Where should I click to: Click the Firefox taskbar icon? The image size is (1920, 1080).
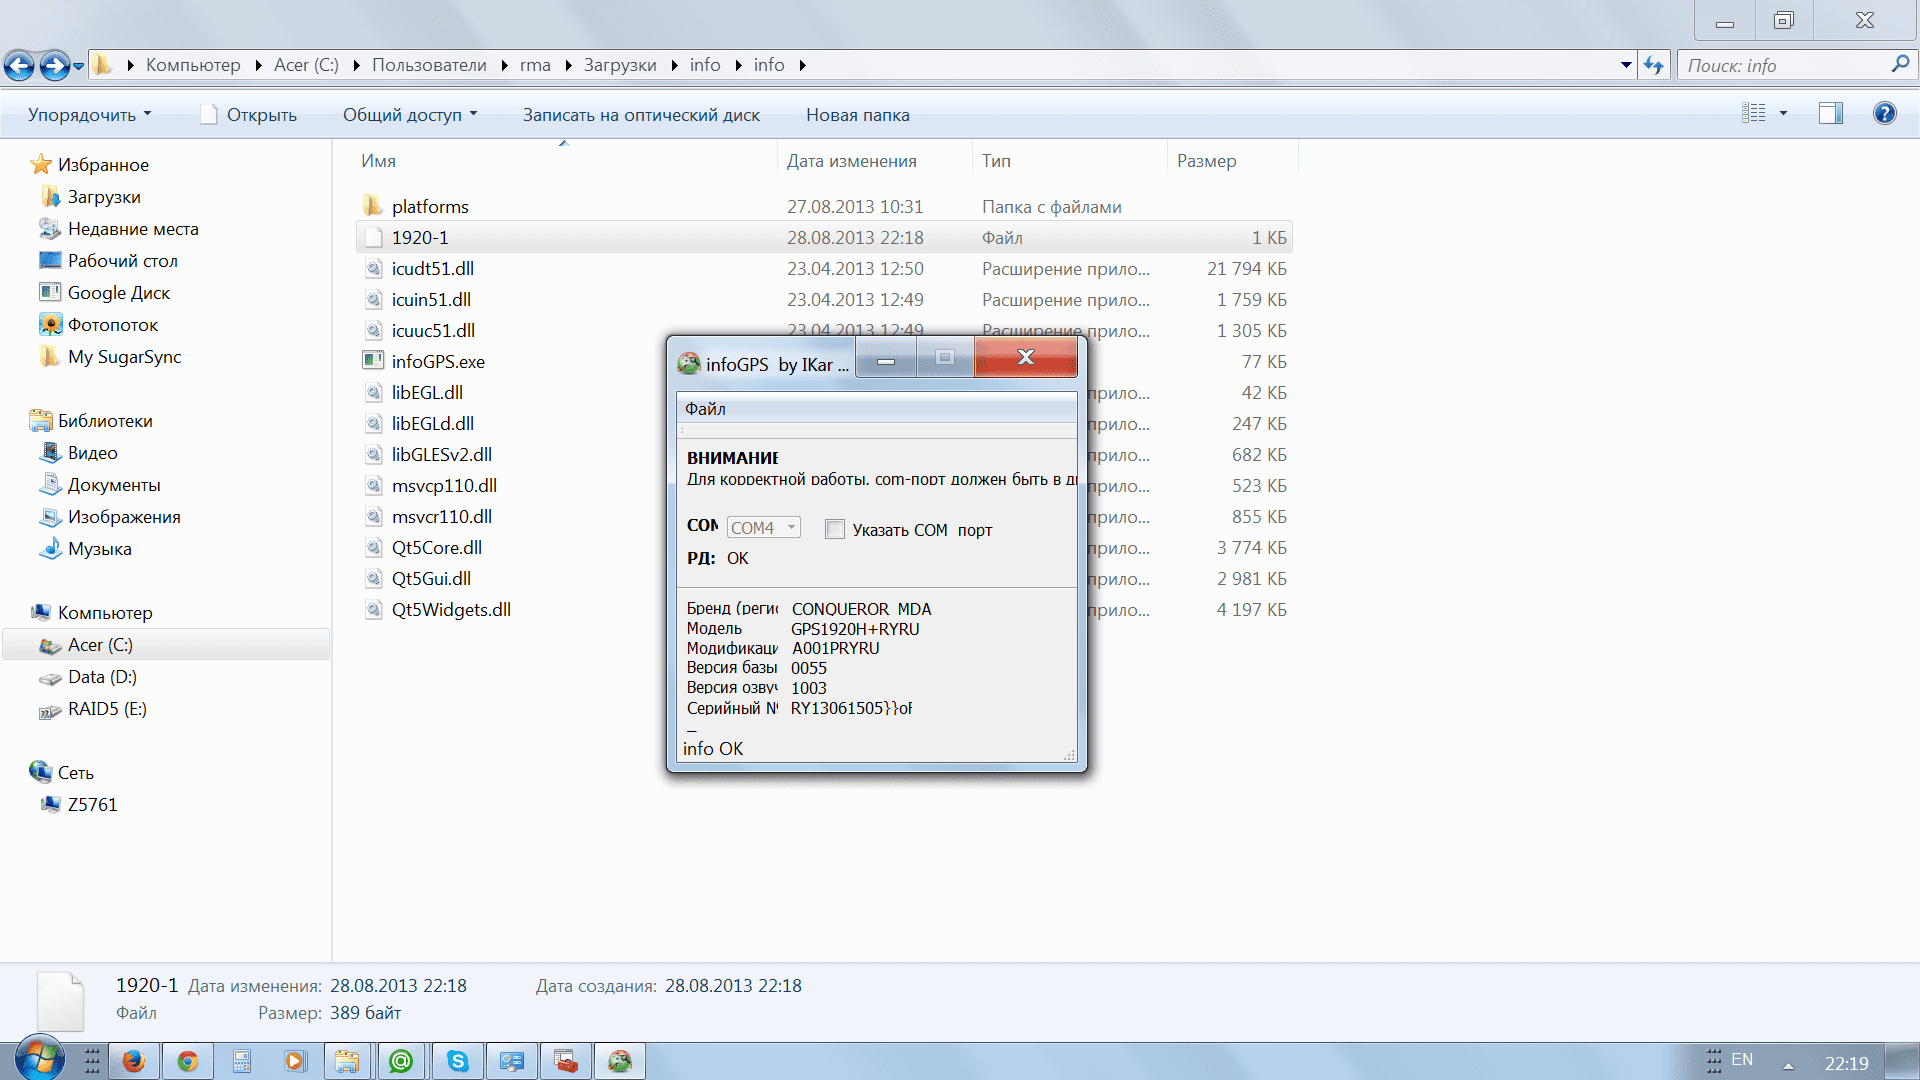tap(133, 1061)
